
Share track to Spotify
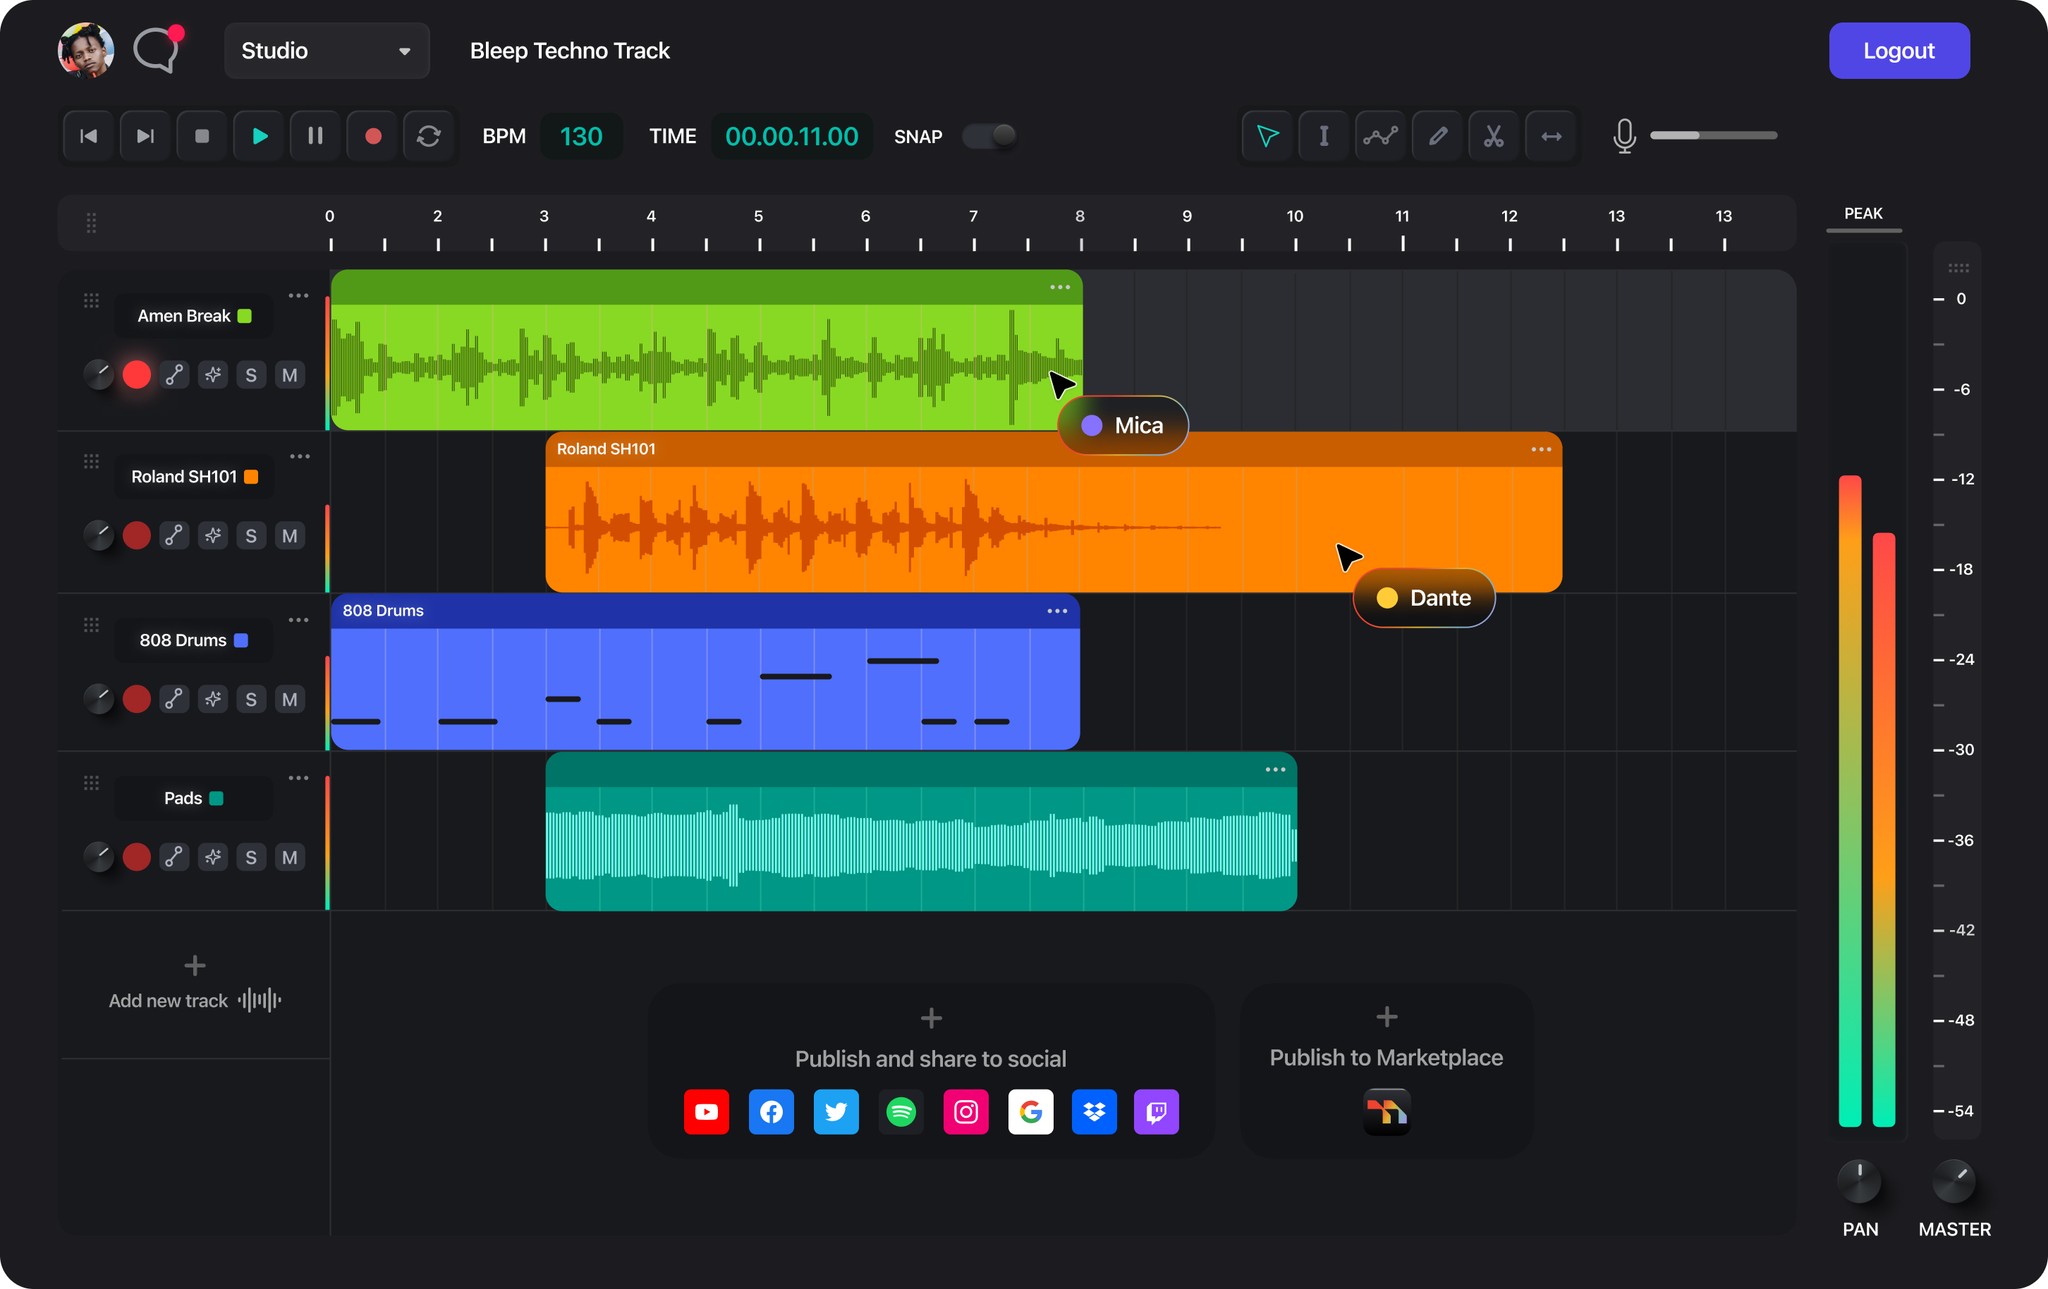(x=901, y=1112)
